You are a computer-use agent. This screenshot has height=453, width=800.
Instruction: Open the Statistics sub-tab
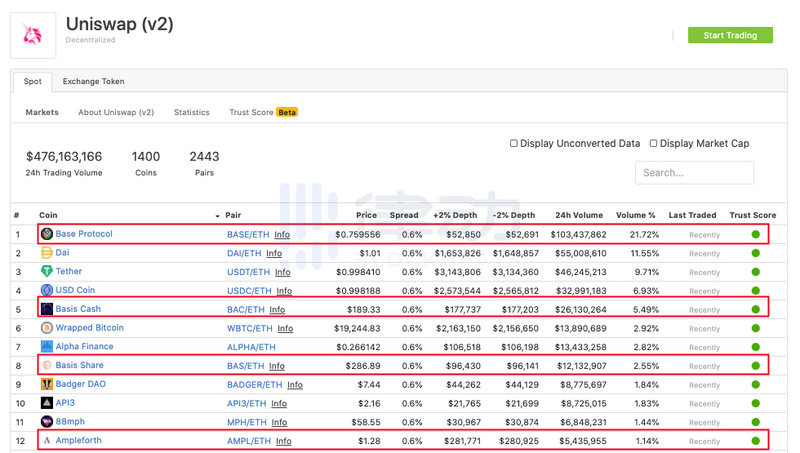[192, 112]
